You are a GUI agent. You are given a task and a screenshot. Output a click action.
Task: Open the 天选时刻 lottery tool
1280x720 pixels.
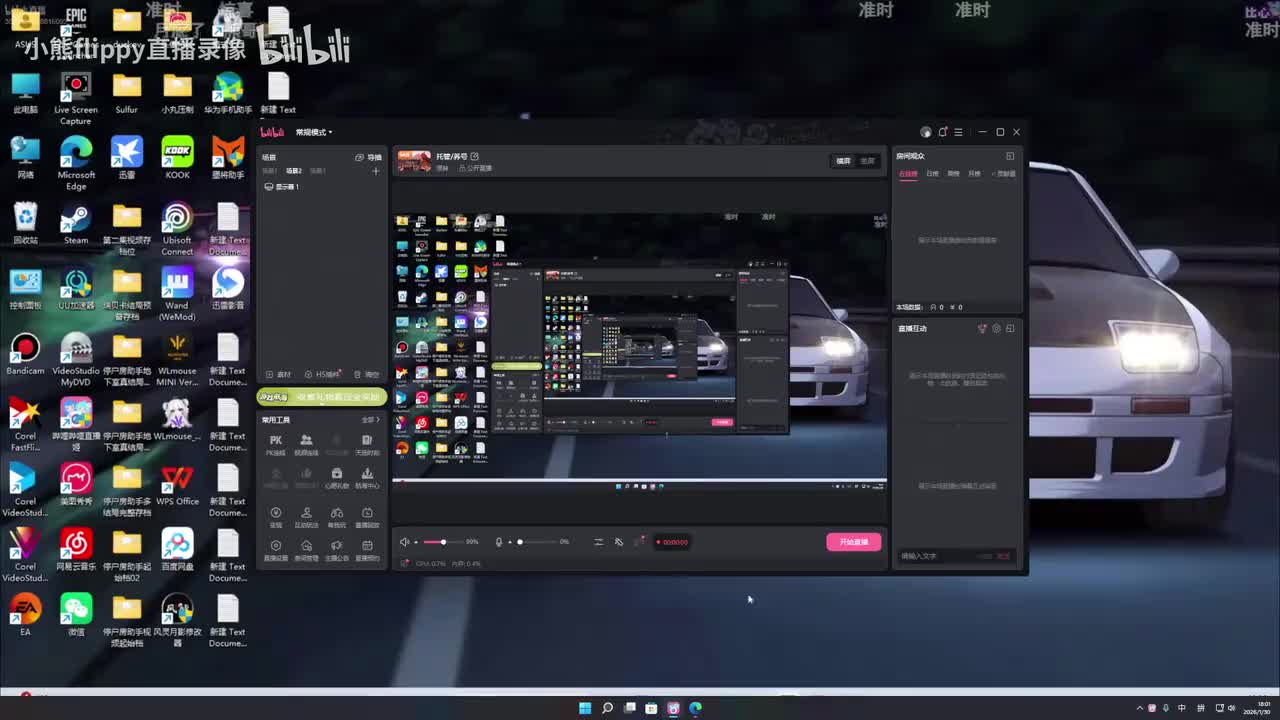tap(367, 445)
